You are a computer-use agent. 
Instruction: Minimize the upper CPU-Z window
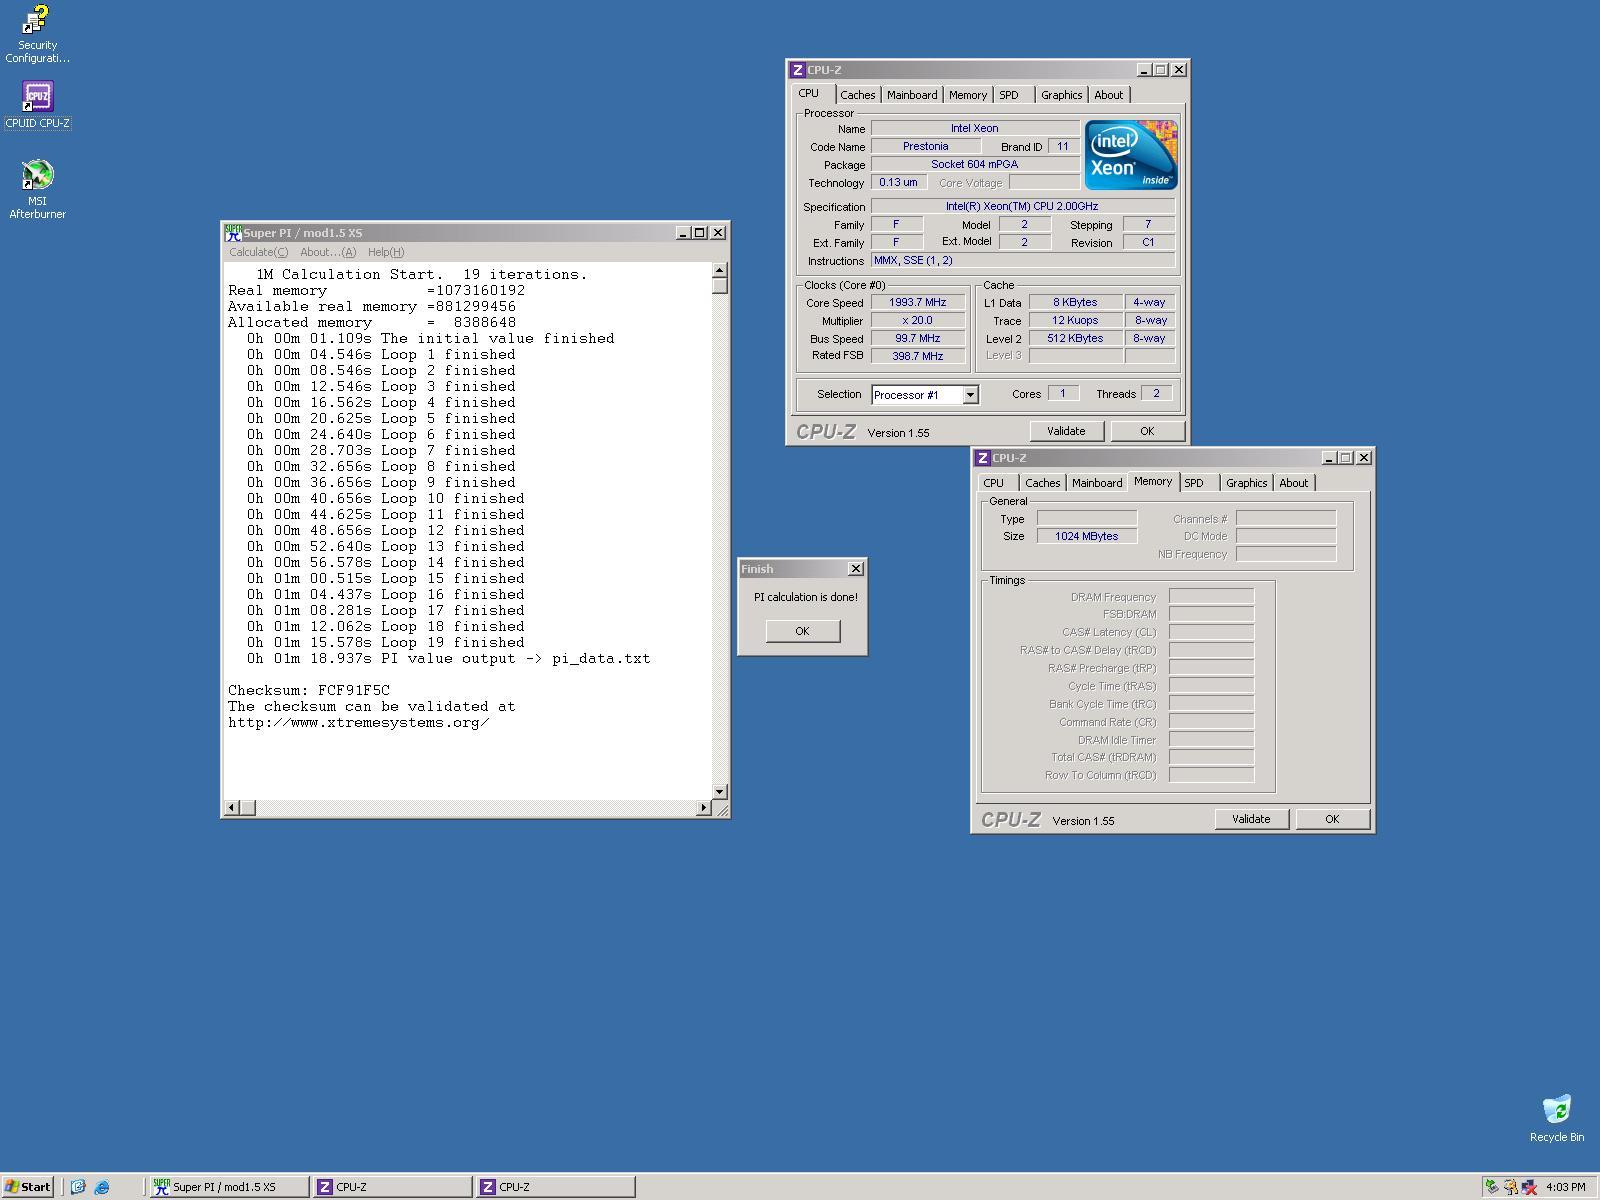(1144, 70)
